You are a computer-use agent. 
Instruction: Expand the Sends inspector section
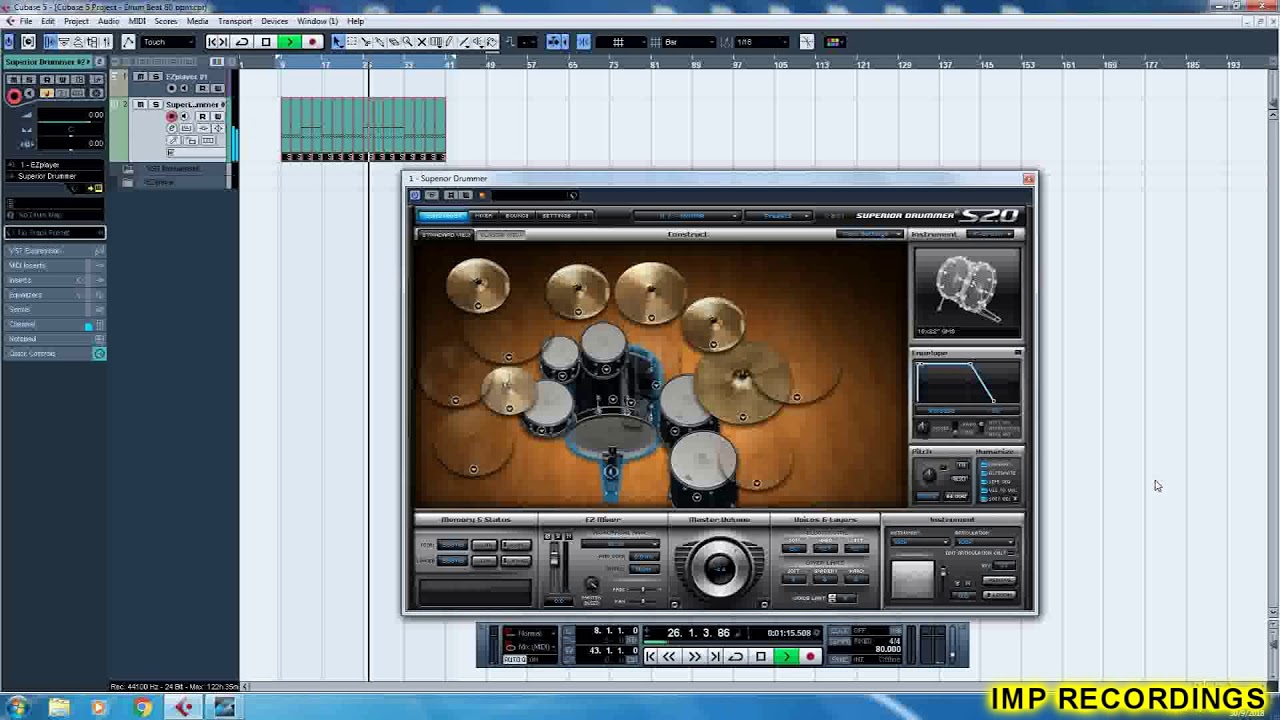(54, 310)
